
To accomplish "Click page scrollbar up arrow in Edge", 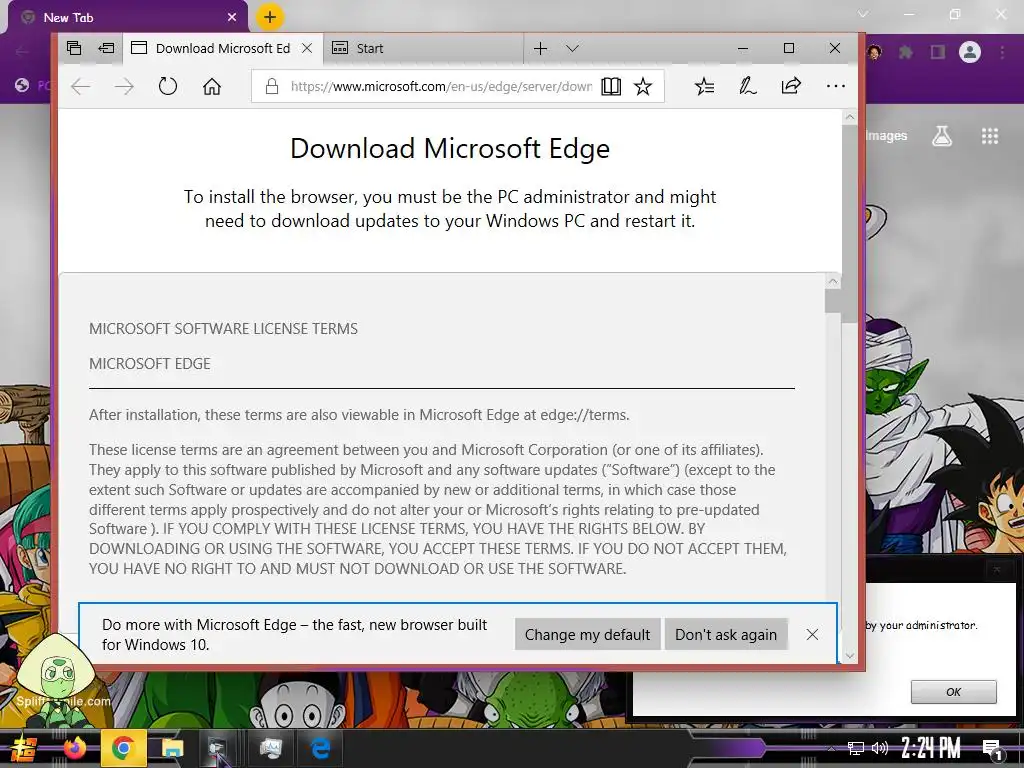I will [x=850, y=118].
